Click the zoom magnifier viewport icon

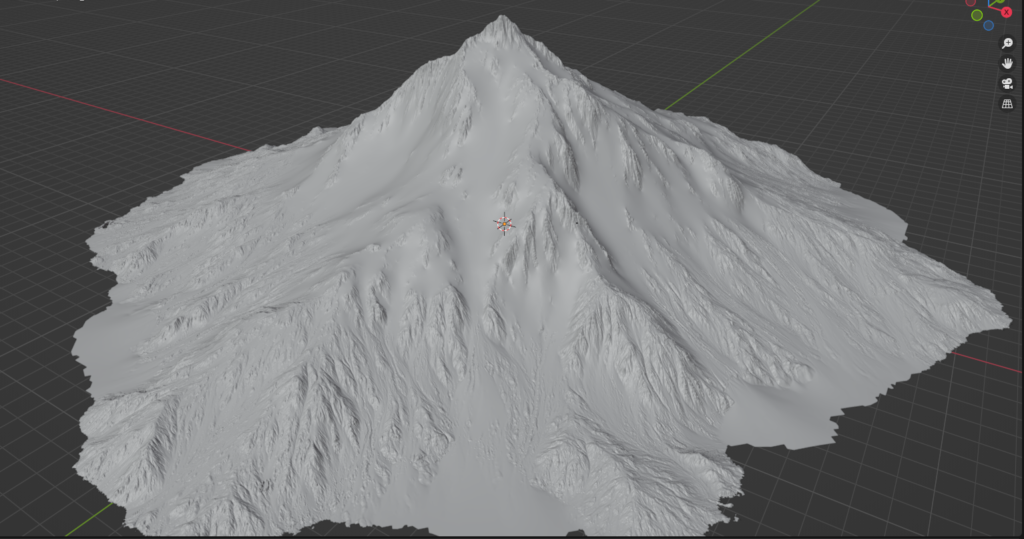pyautogui.click(x=1007, y=43)
